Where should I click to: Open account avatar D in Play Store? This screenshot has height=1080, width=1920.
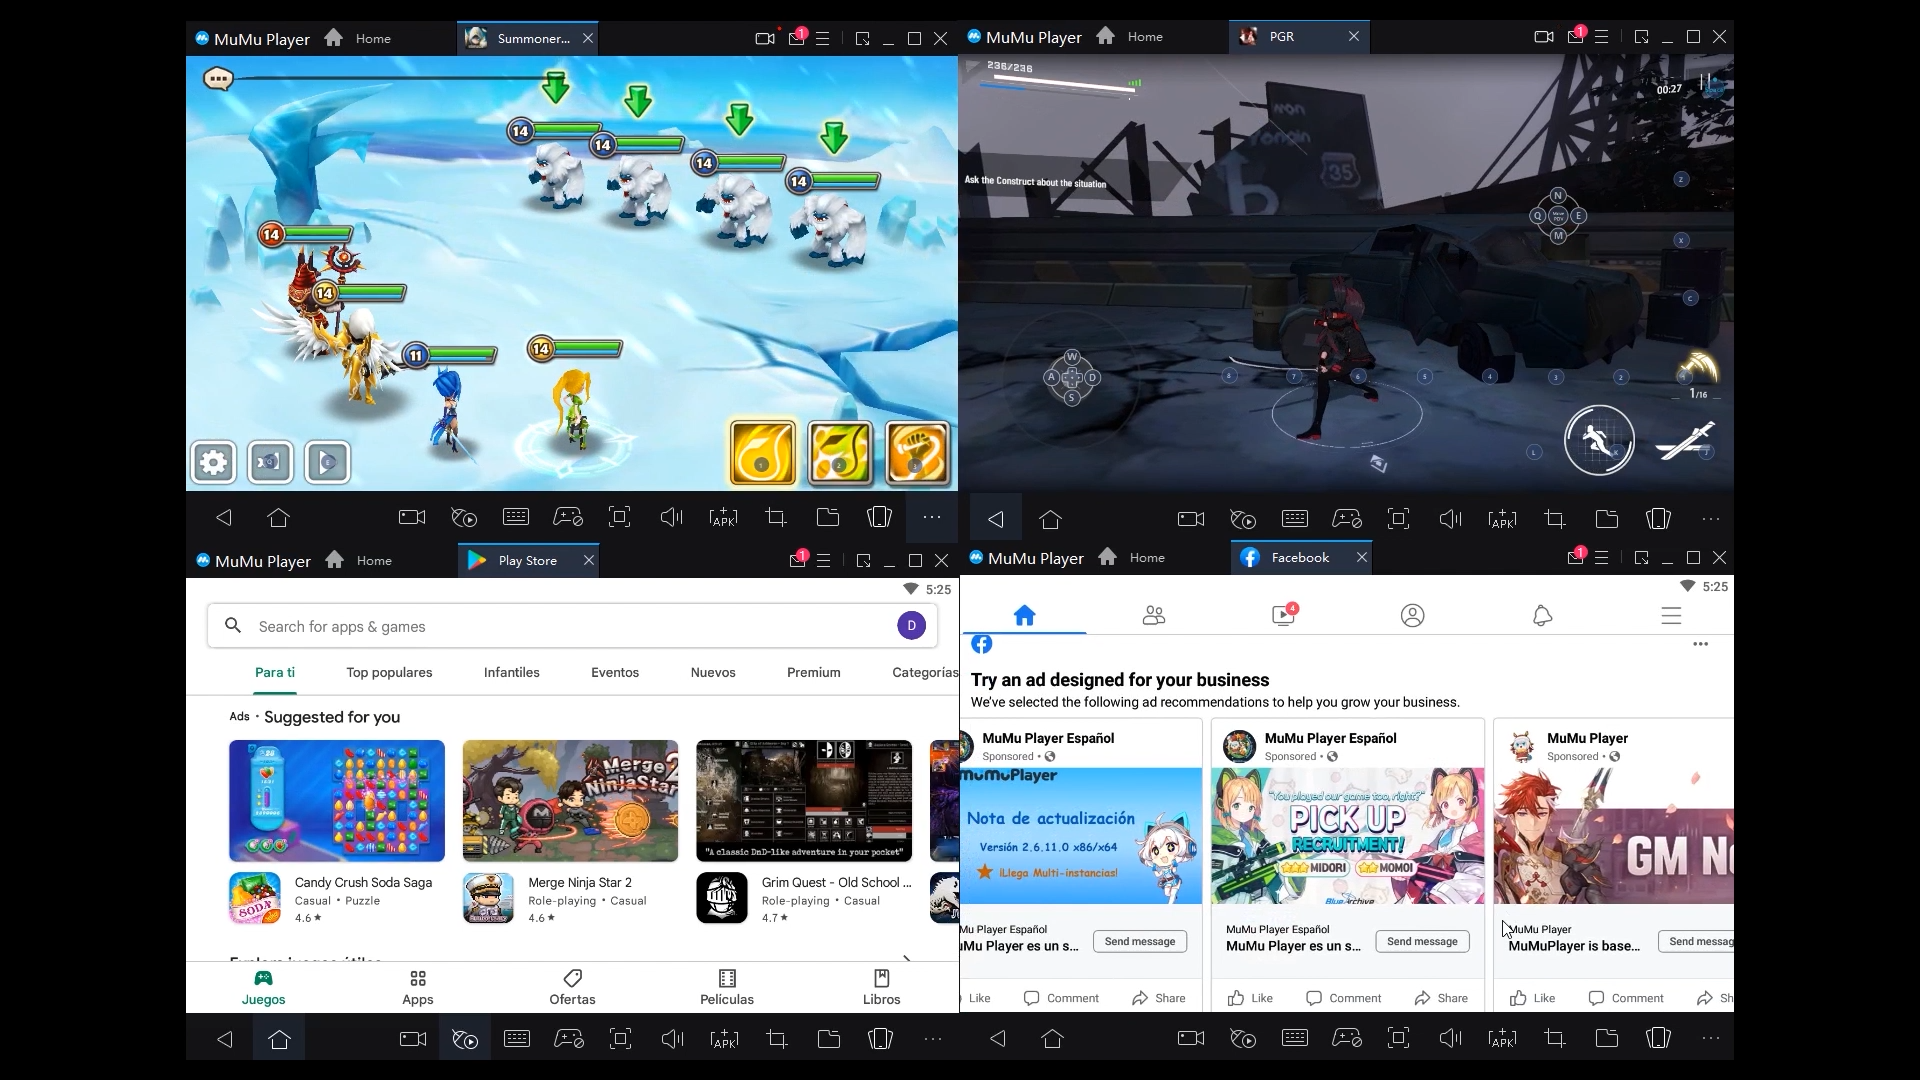coord(911,626)
